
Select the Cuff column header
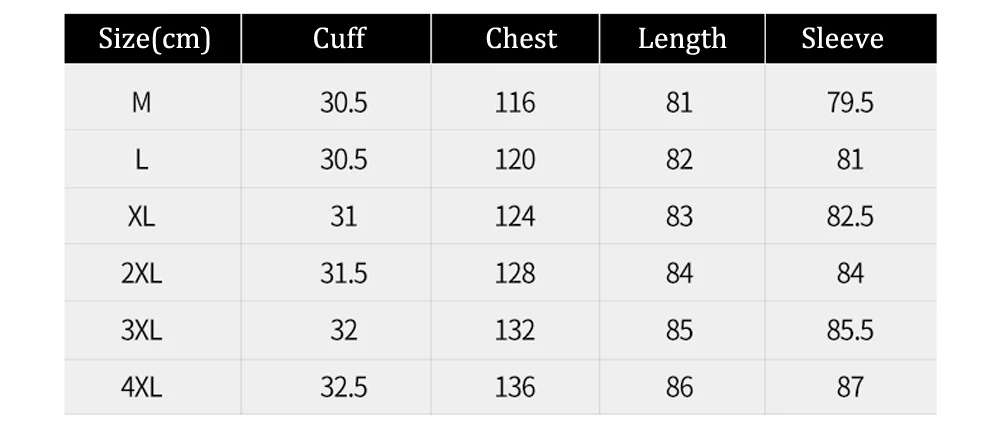(339, 38)
